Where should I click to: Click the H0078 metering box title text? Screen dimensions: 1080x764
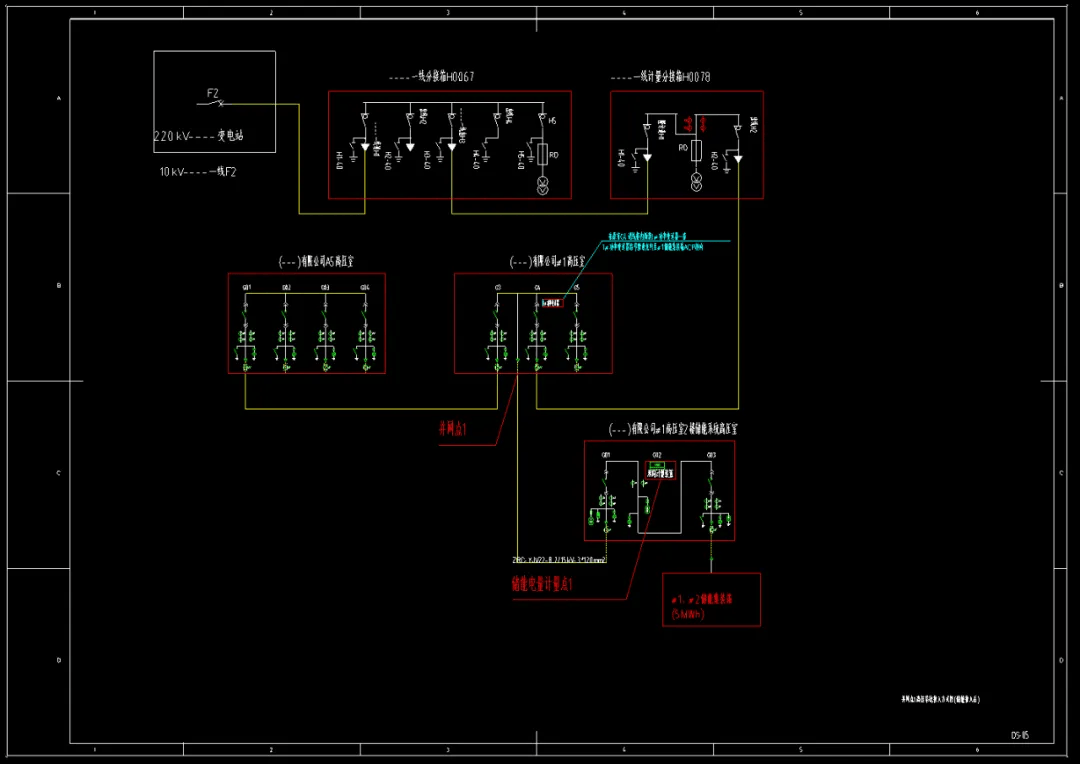661,77
